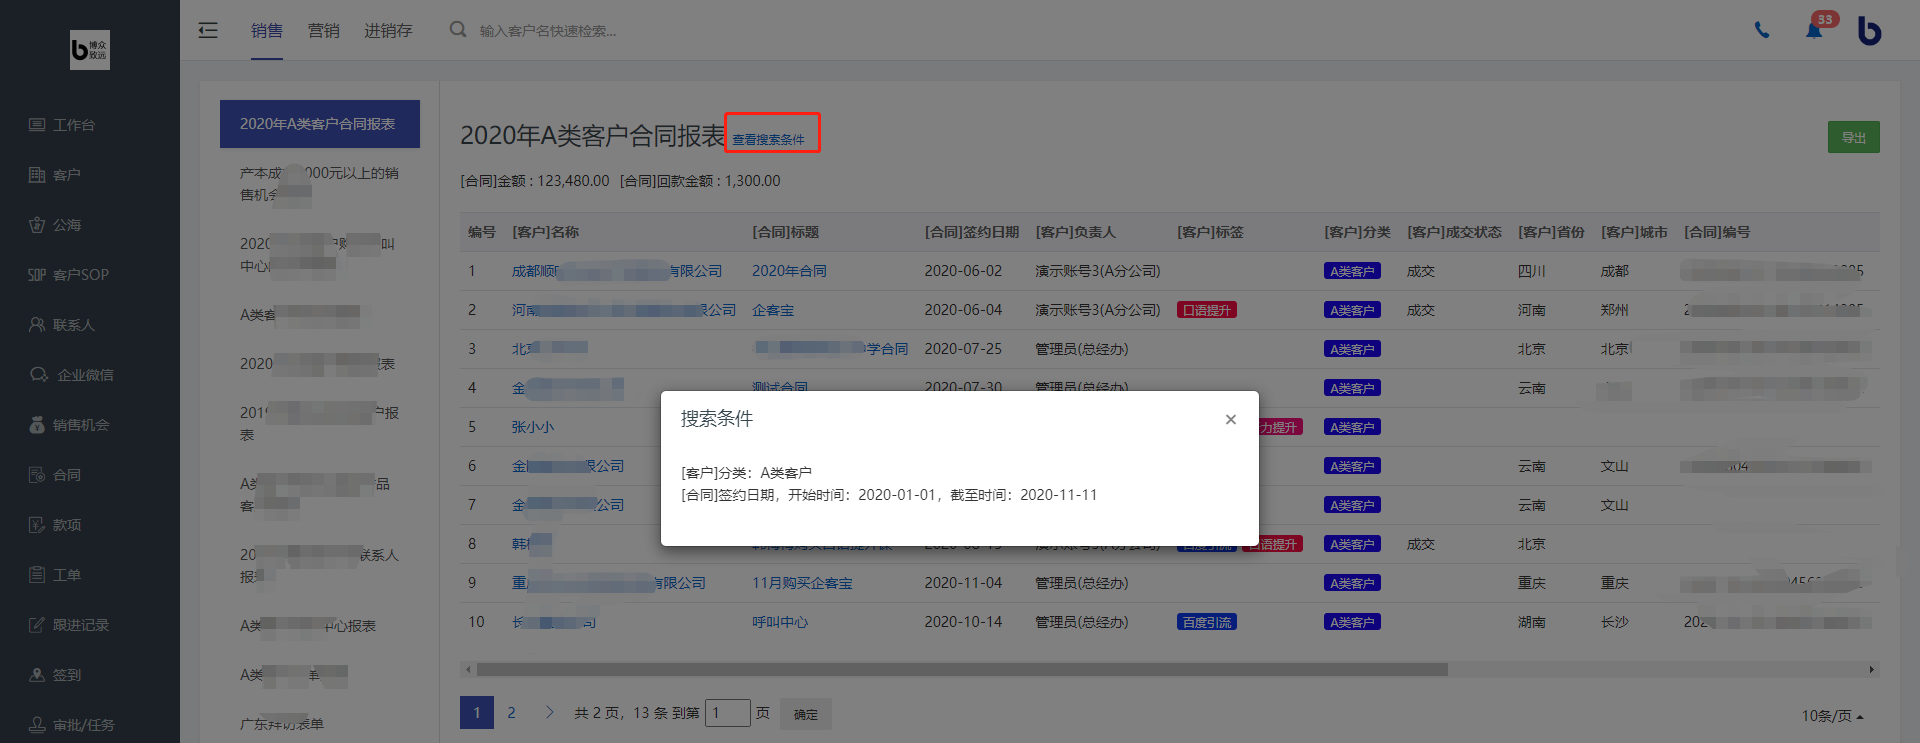Click the search magnifier icon
1920x743 pixels.
pyautogui.click(x=458, y=30)
